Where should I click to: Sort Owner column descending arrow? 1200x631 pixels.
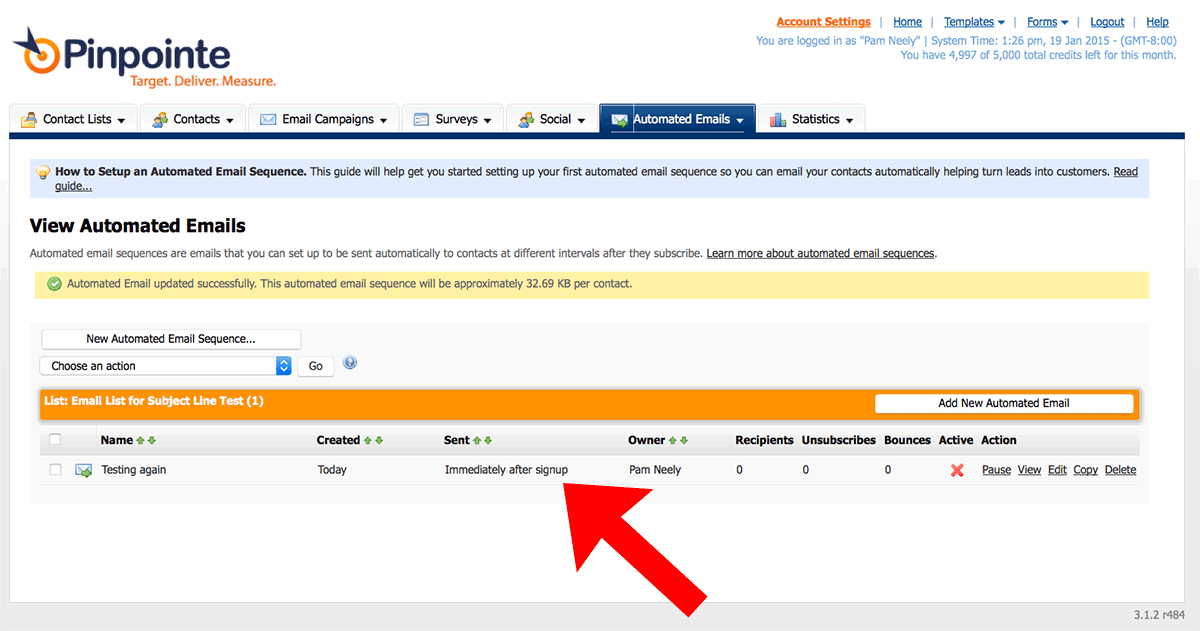point(684,440)
